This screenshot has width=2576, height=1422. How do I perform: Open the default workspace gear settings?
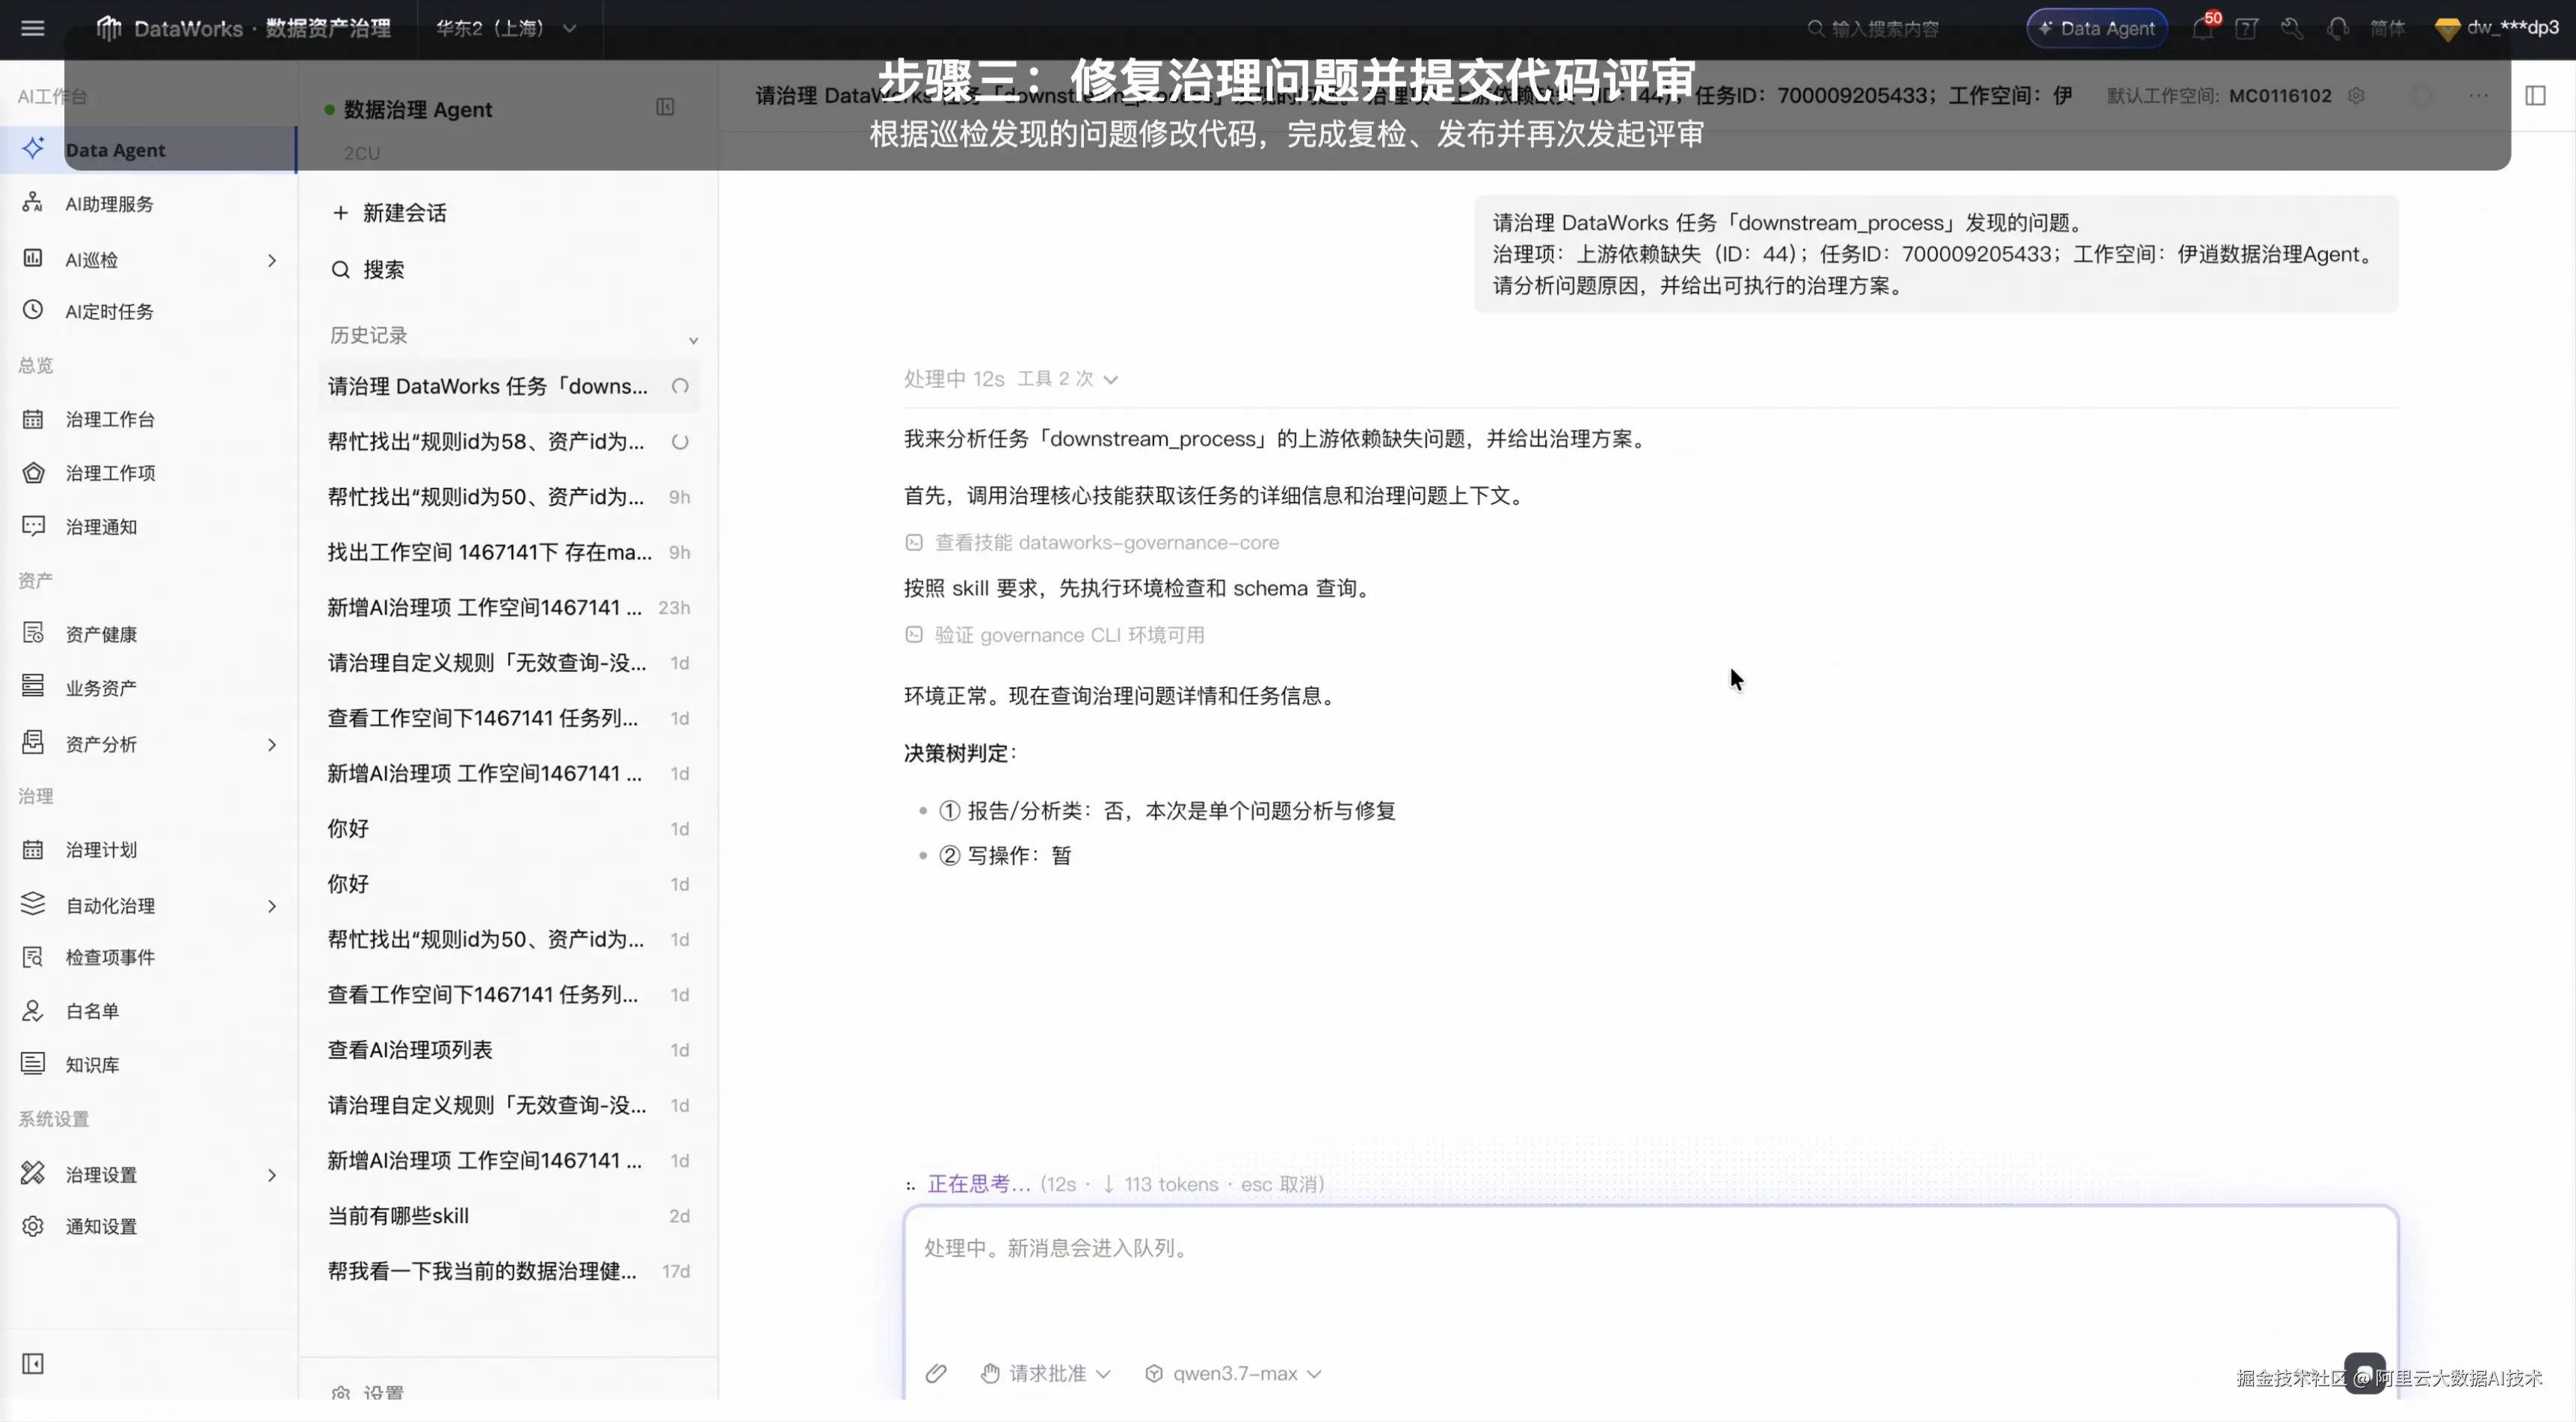pyautogui.click(x=2356, y=96)
